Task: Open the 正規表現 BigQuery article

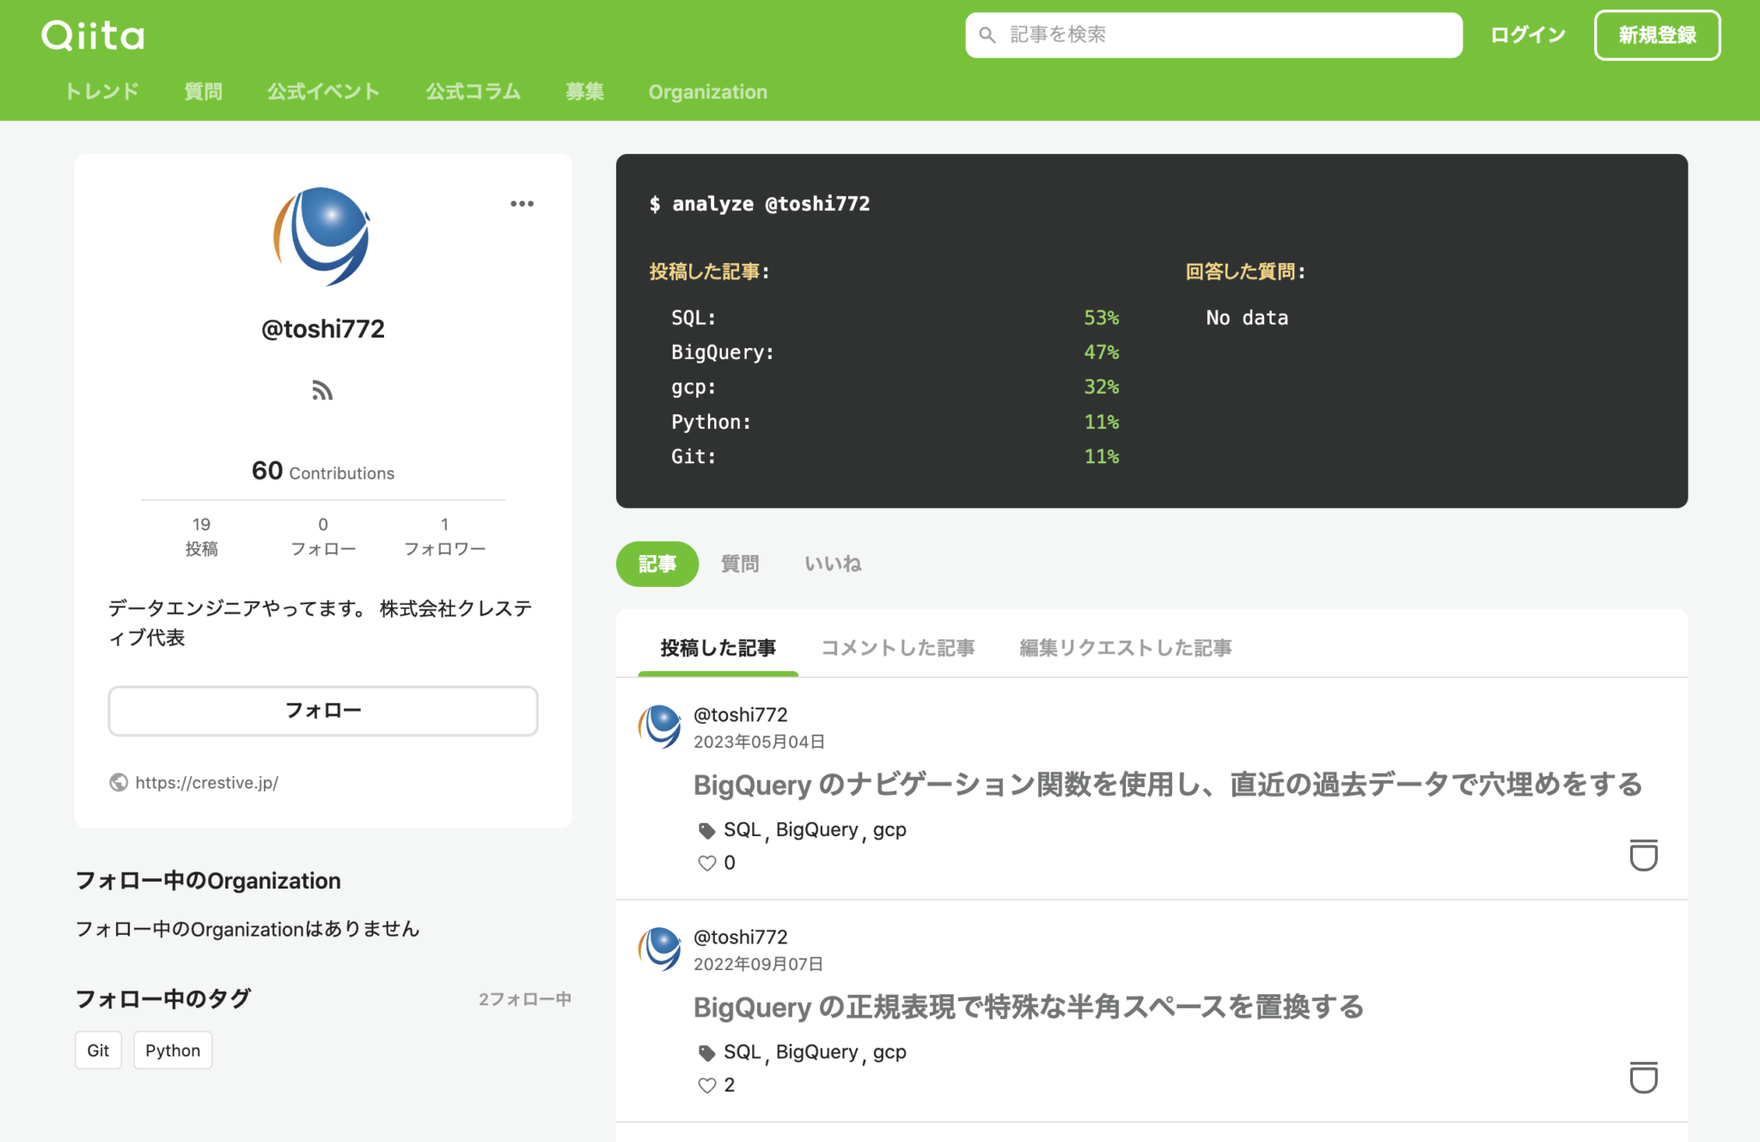Action: (x=1029, y=1007)
